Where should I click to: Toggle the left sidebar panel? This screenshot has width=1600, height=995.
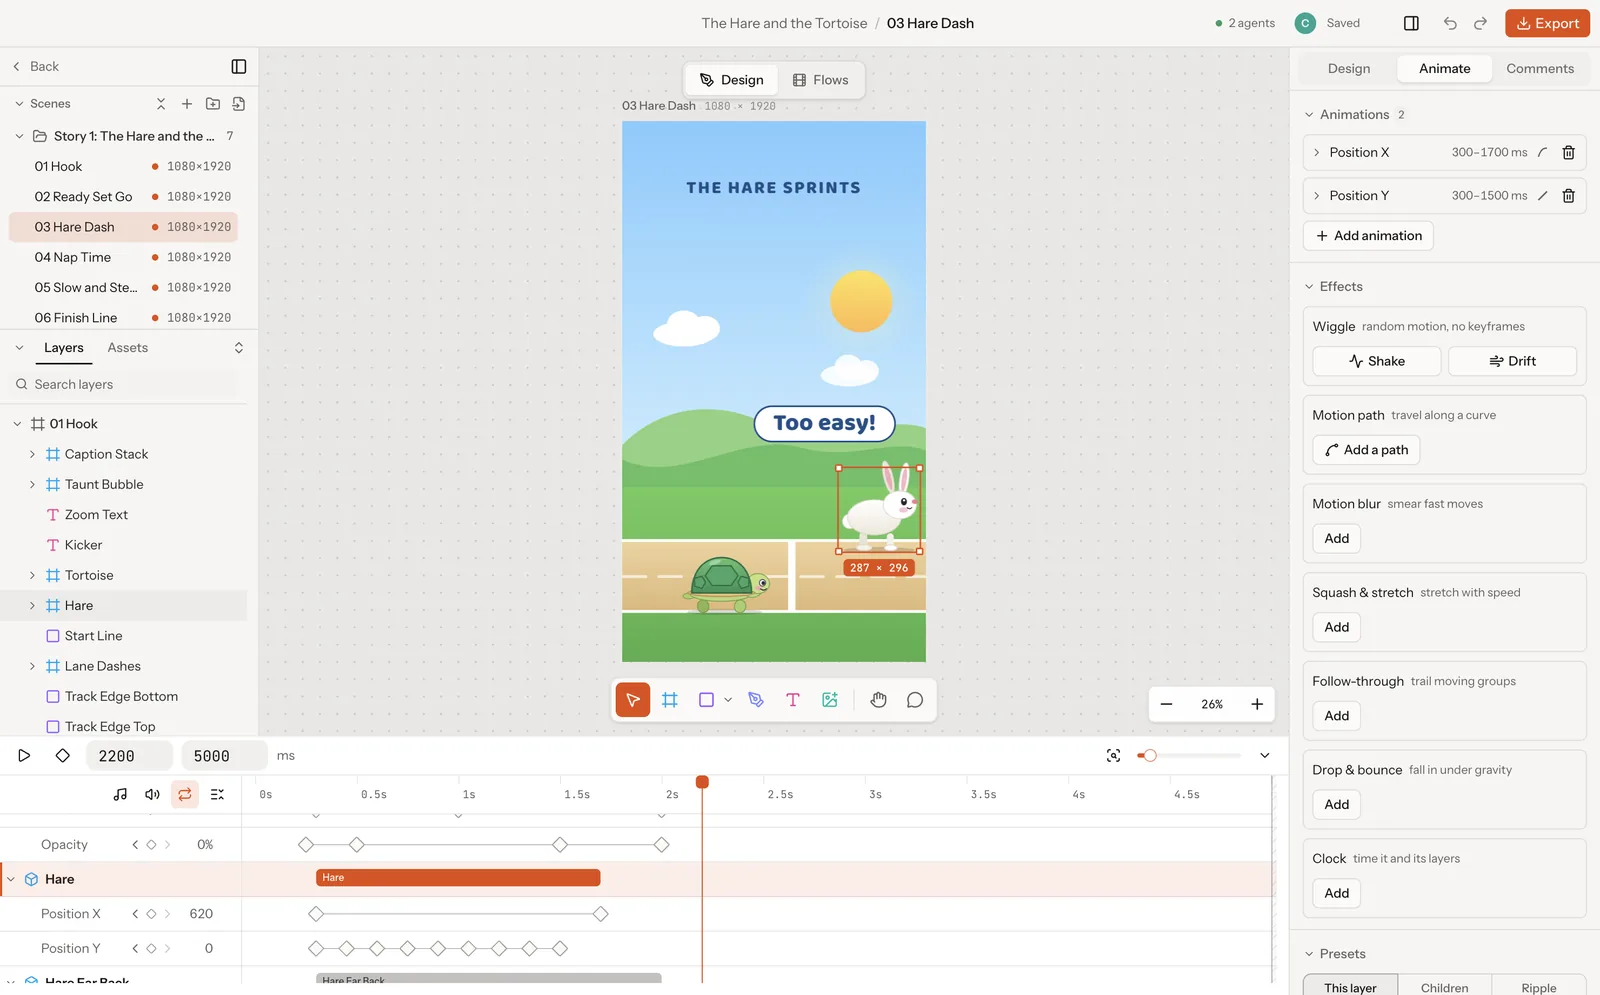point(239,66)
